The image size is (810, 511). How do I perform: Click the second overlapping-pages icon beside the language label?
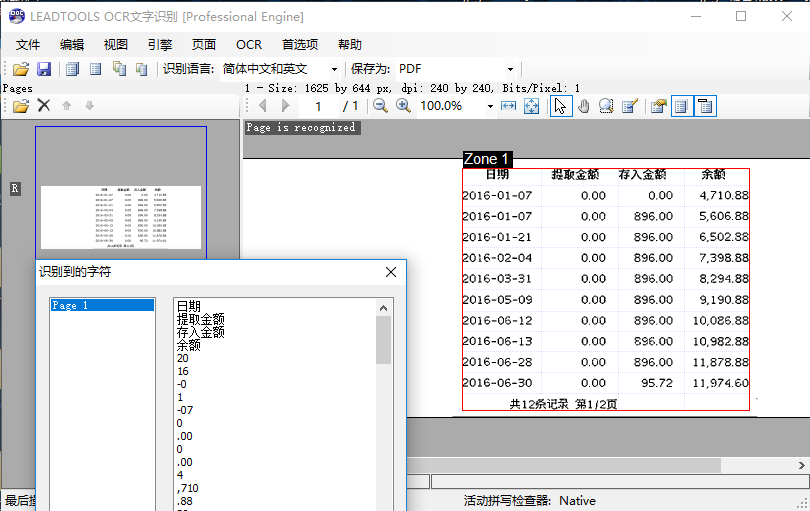tap(142, 69)
